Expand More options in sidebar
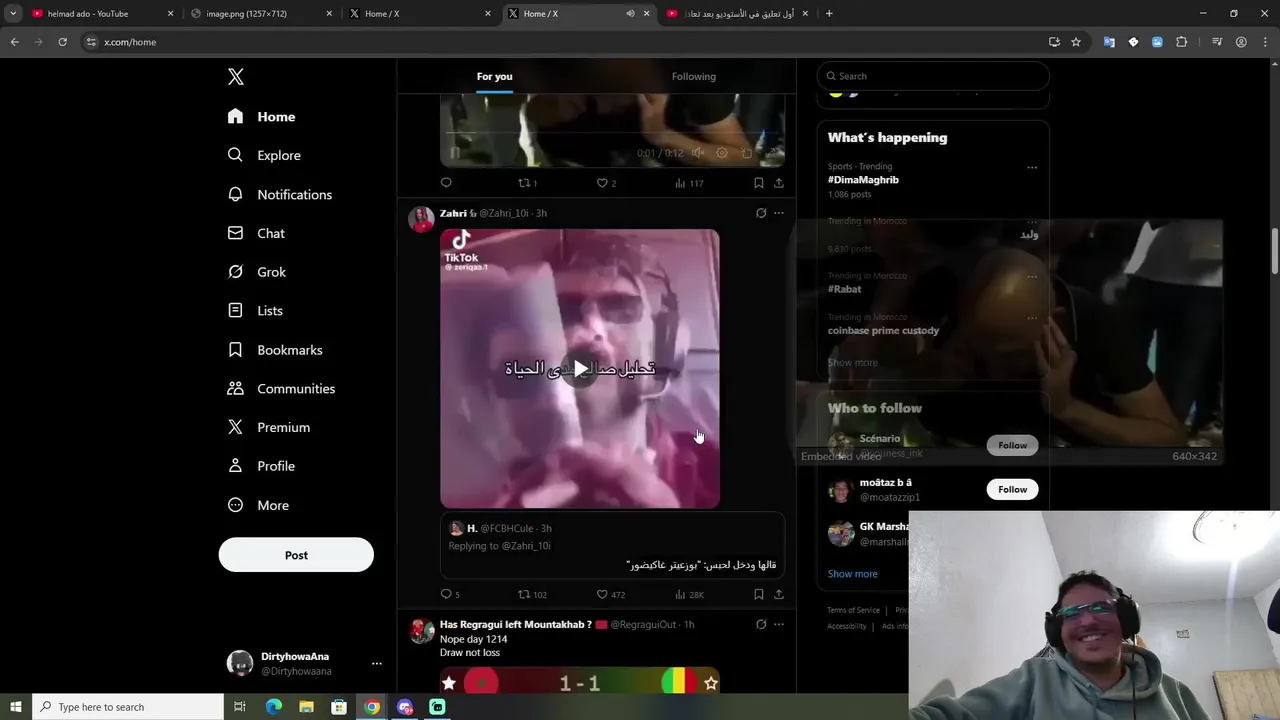Screen dimensions: 1280x720 (258, 505)
